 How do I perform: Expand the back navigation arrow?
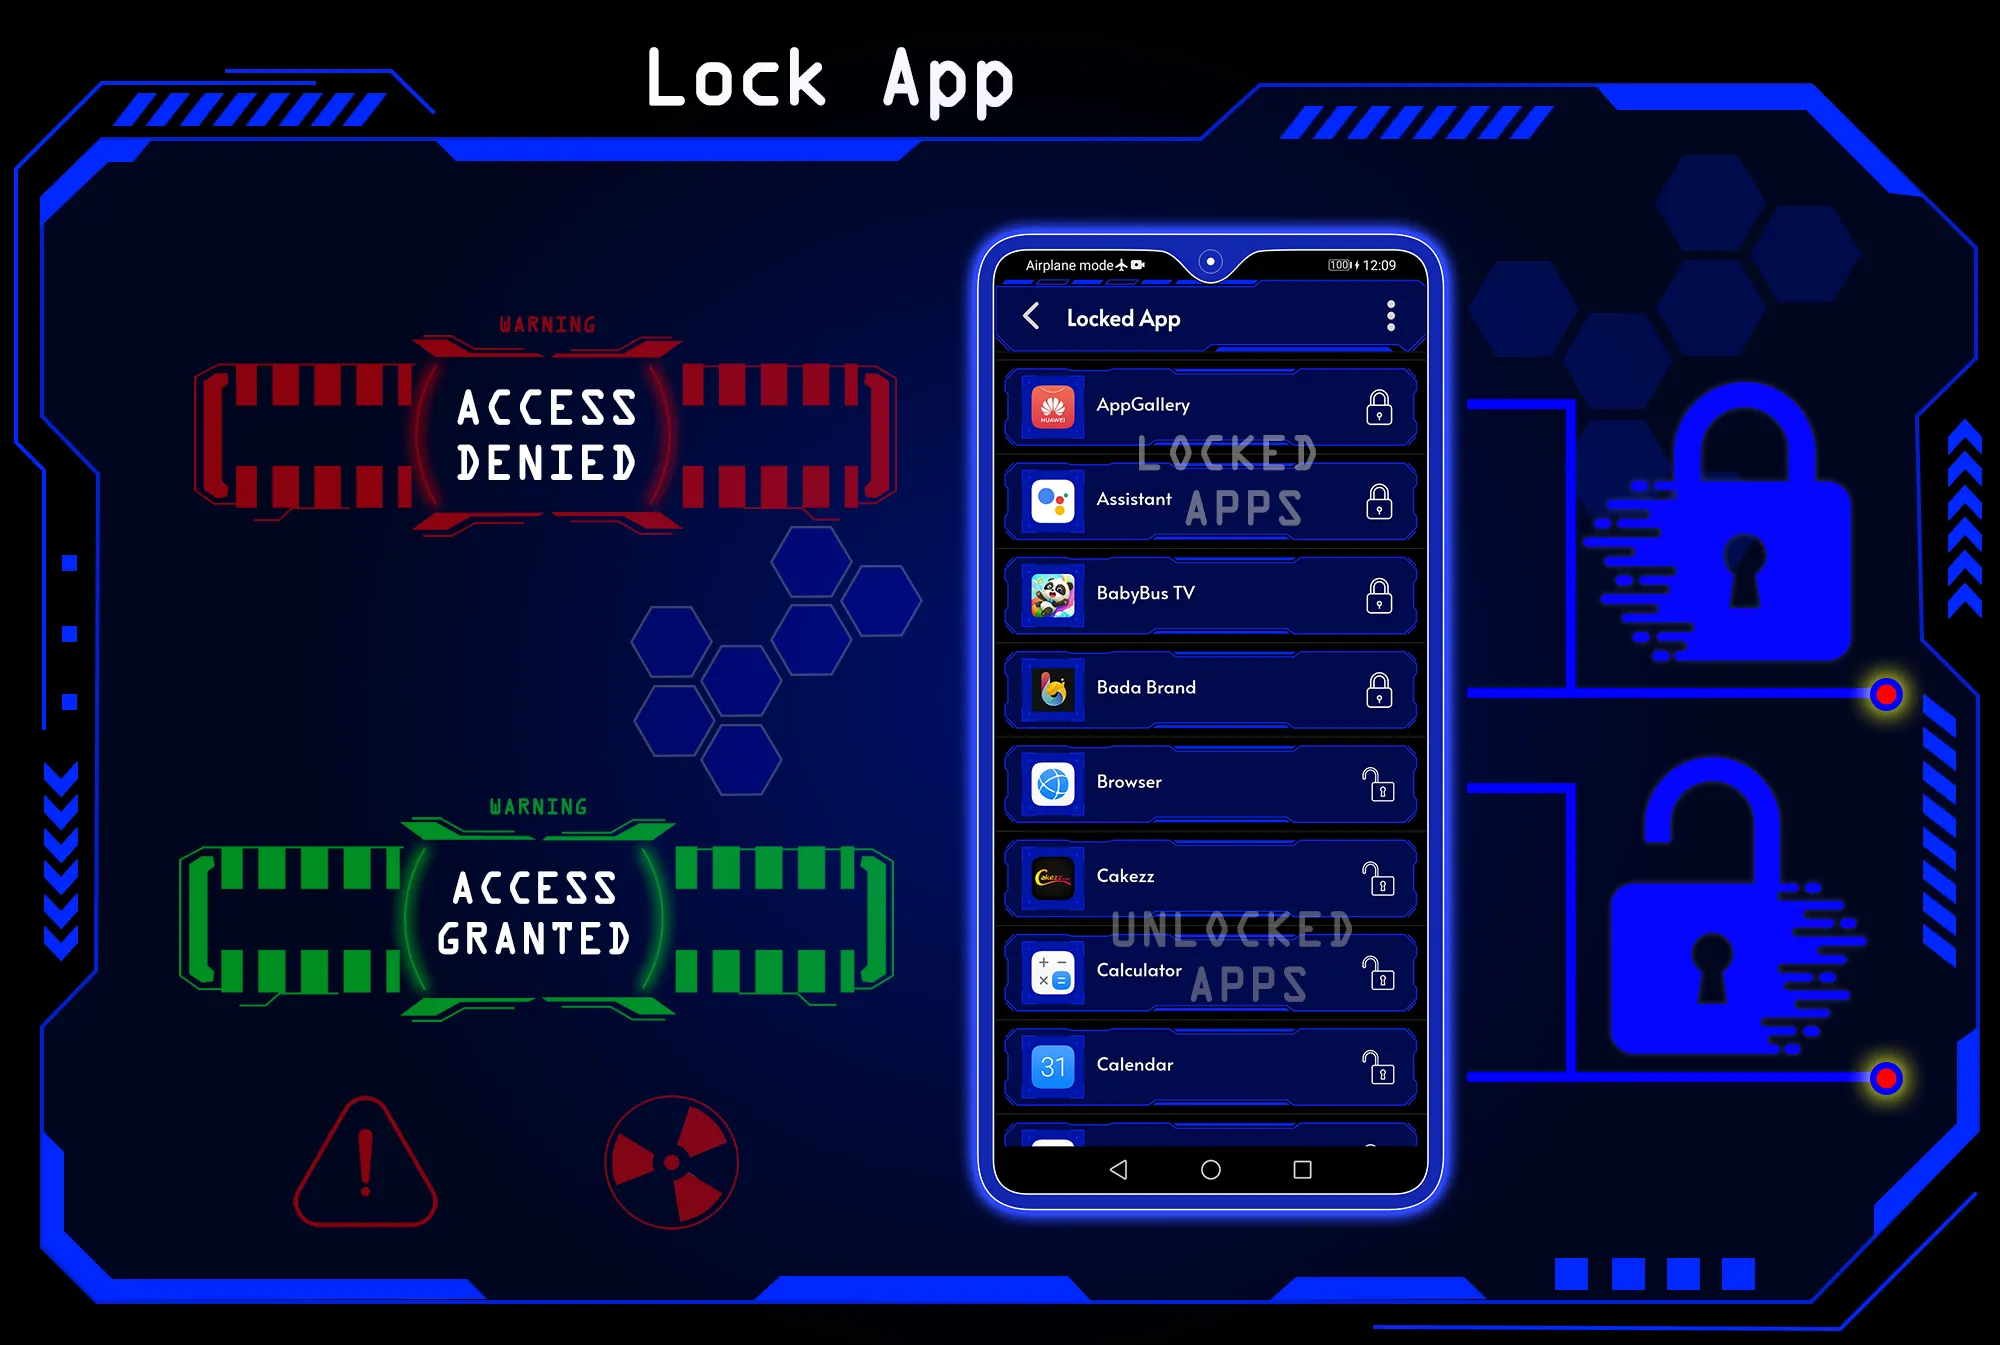(1029, 318)
